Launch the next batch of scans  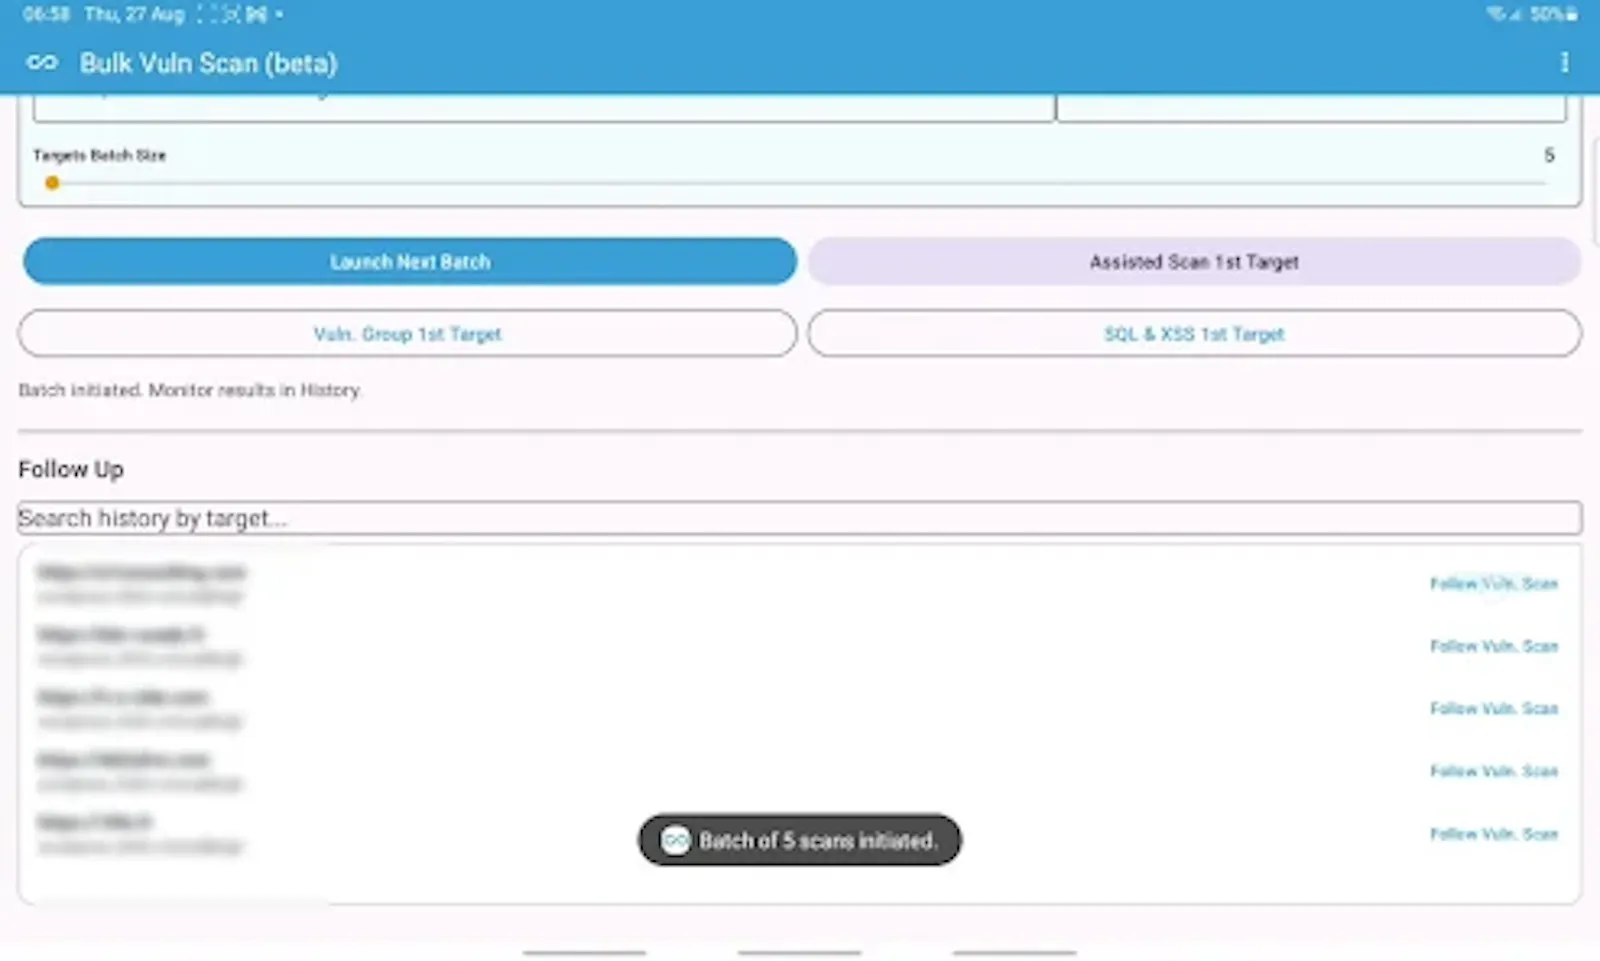tap(410, 262)
